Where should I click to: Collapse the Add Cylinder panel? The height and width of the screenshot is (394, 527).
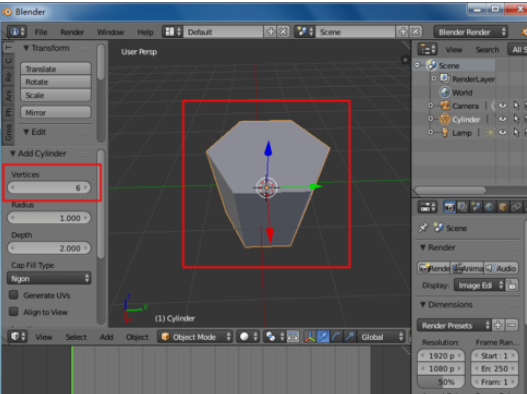coord(13,153)
